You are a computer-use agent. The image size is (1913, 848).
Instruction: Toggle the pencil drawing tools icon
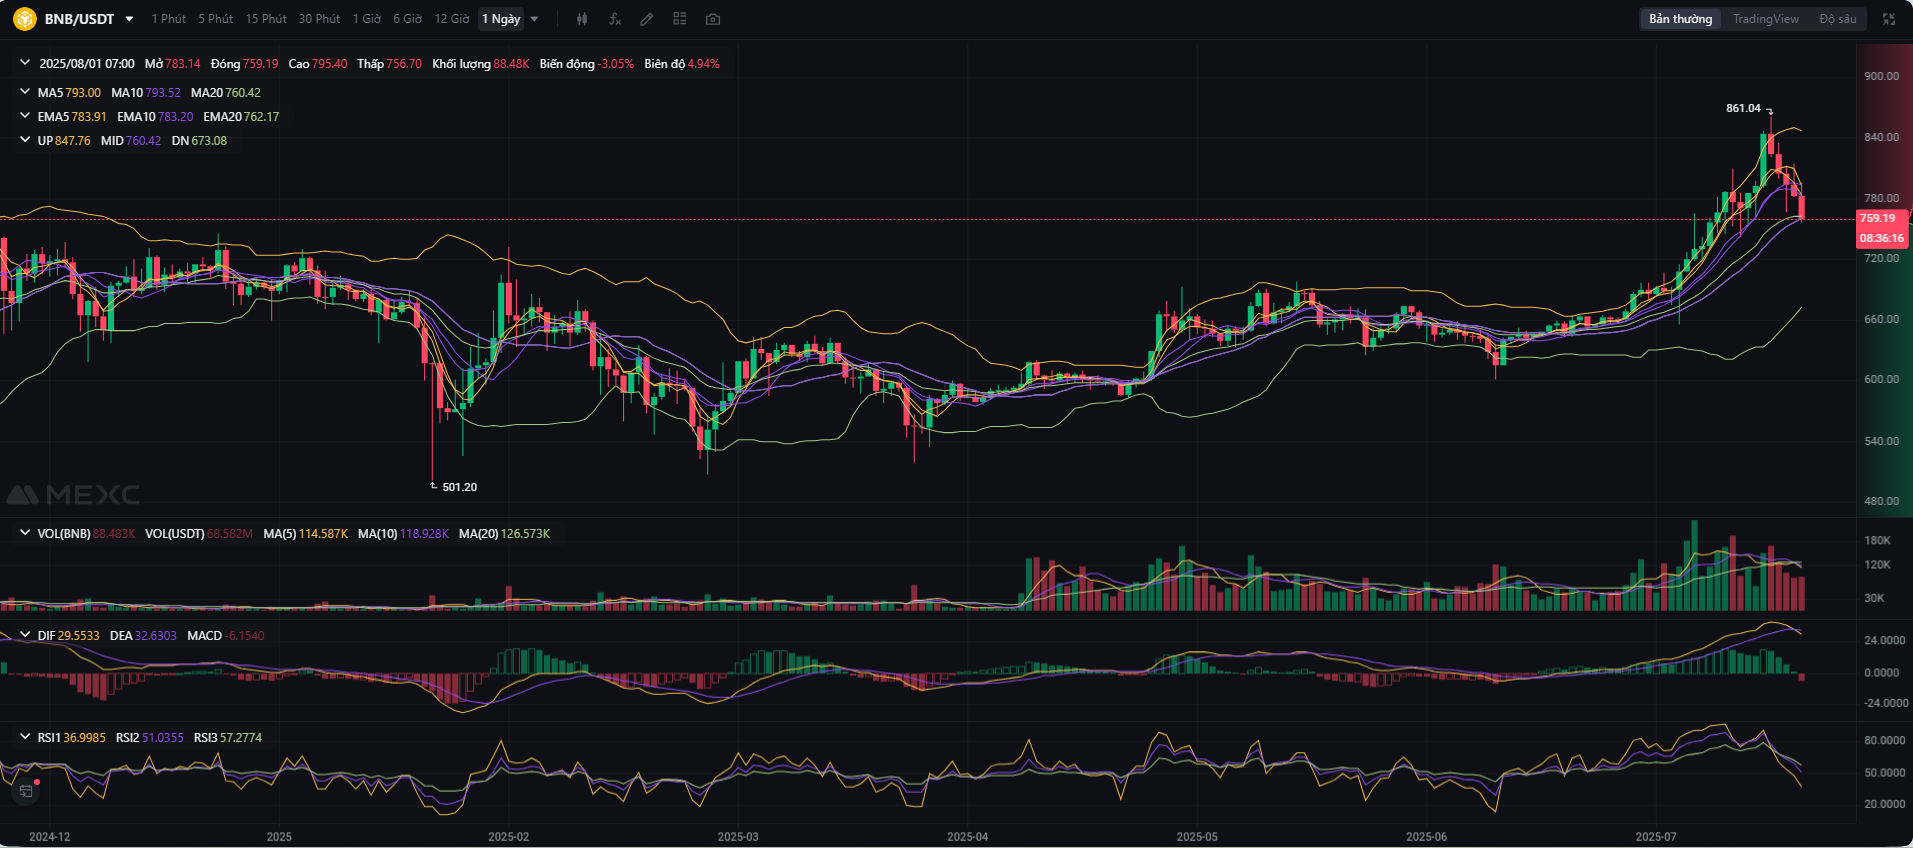coord(647,19)
